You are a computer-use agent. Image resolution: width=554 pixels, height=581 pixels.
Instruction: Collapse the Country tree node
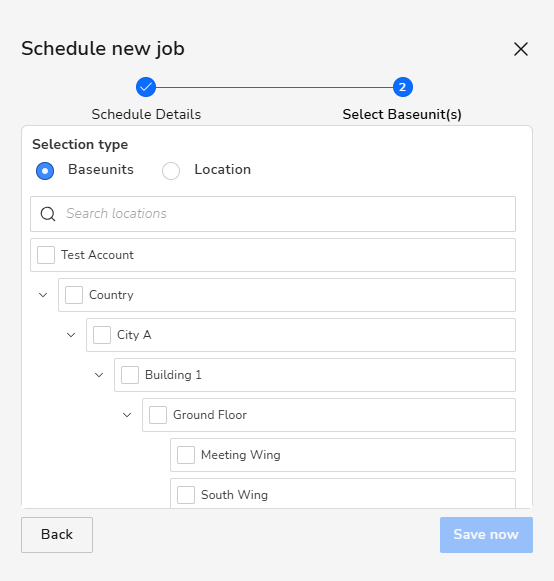tap(43, 295)
